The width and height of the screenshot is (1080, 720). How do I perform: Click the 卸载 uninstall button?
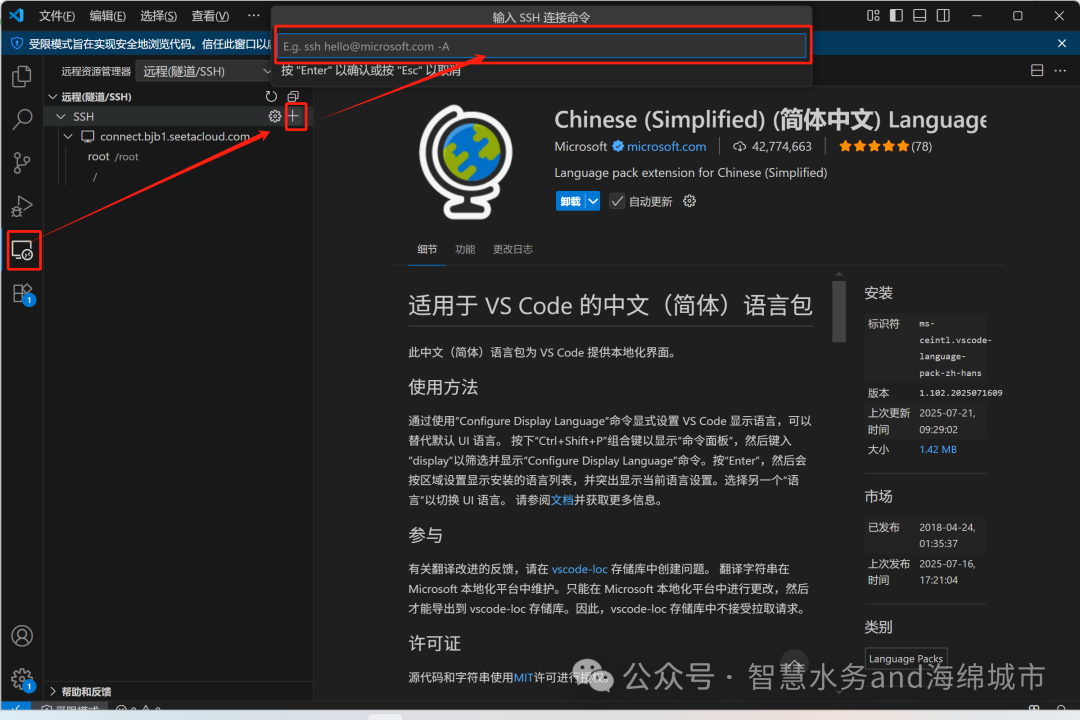570,201
